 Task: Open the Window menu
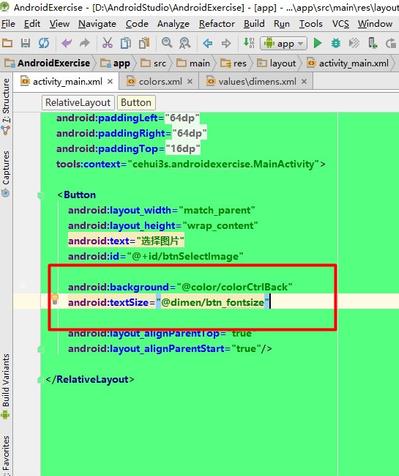pos(375,24)
